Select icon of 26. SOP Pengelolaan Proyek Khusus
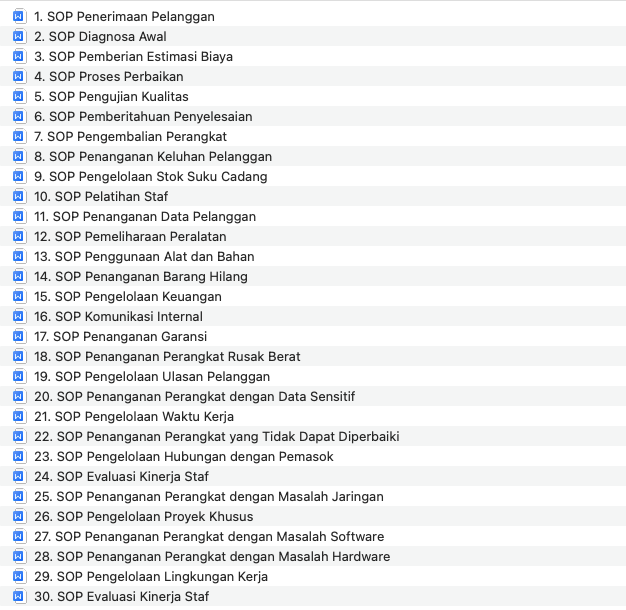626x610 pixels. (x=18, y=516)
